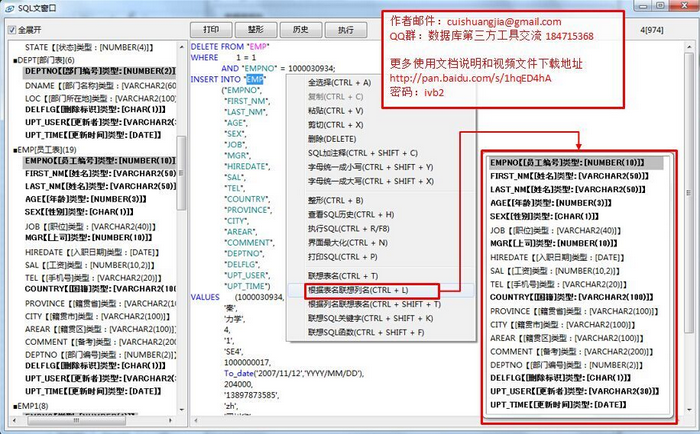Click highlighted EMP in INSERT INTO line
The image size is (700, 434).
(x=255, y=79)
